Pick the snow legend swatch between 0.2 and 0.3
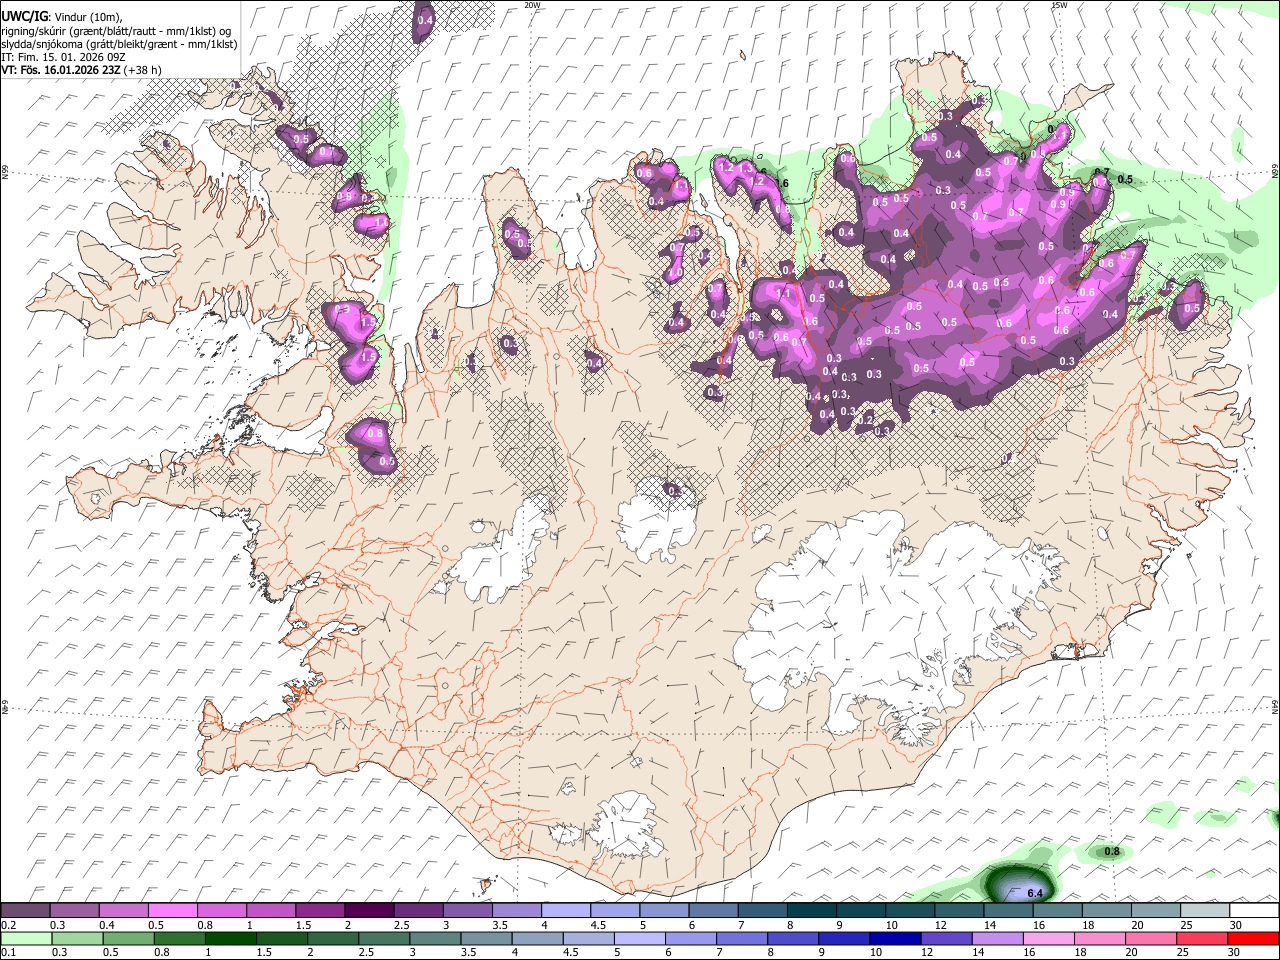The image size is (1280, 960). (x=25, y=911)
